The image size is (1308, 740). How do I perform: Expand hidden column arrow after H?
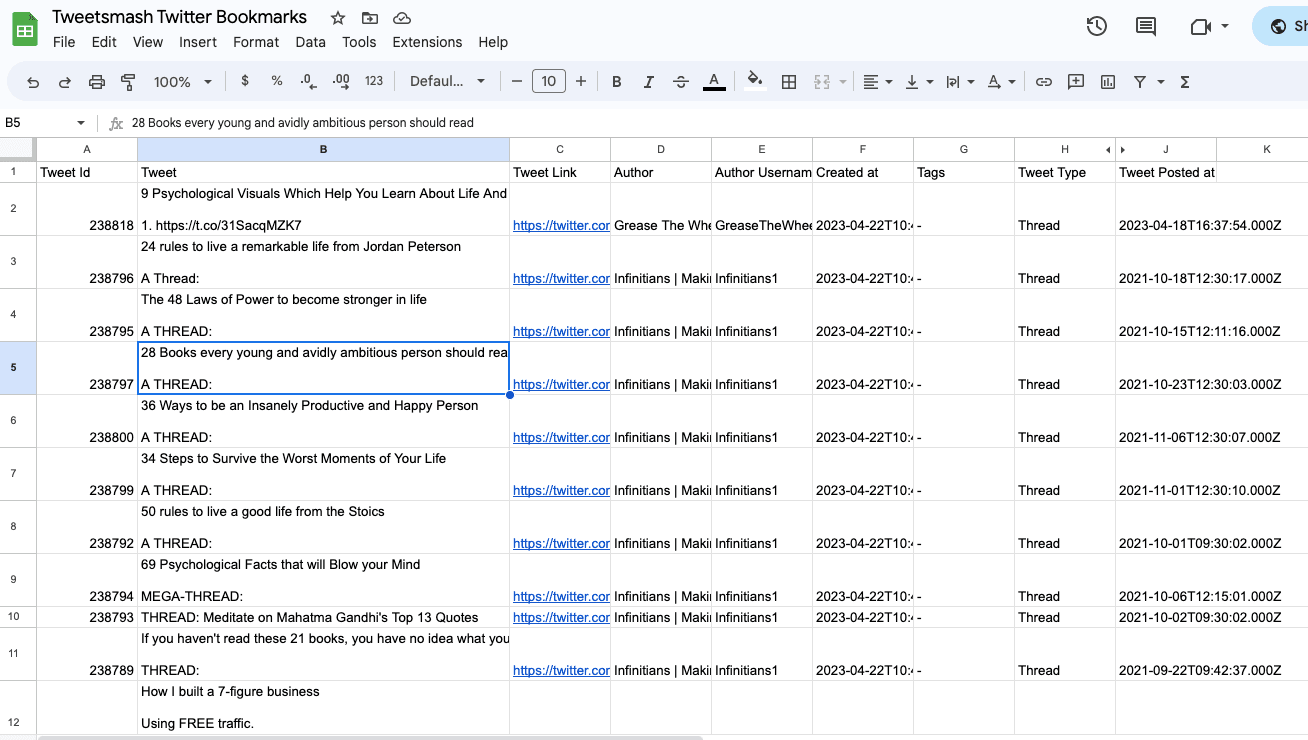pyautogui.click(x=1108, y=150)
